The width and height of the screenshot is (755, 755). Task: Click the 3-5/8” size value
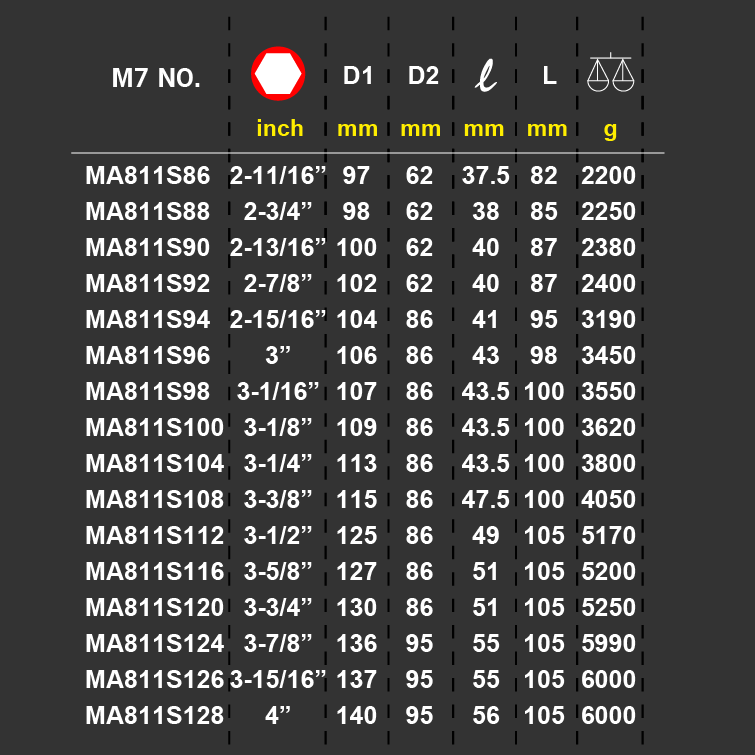pos(278,572)
